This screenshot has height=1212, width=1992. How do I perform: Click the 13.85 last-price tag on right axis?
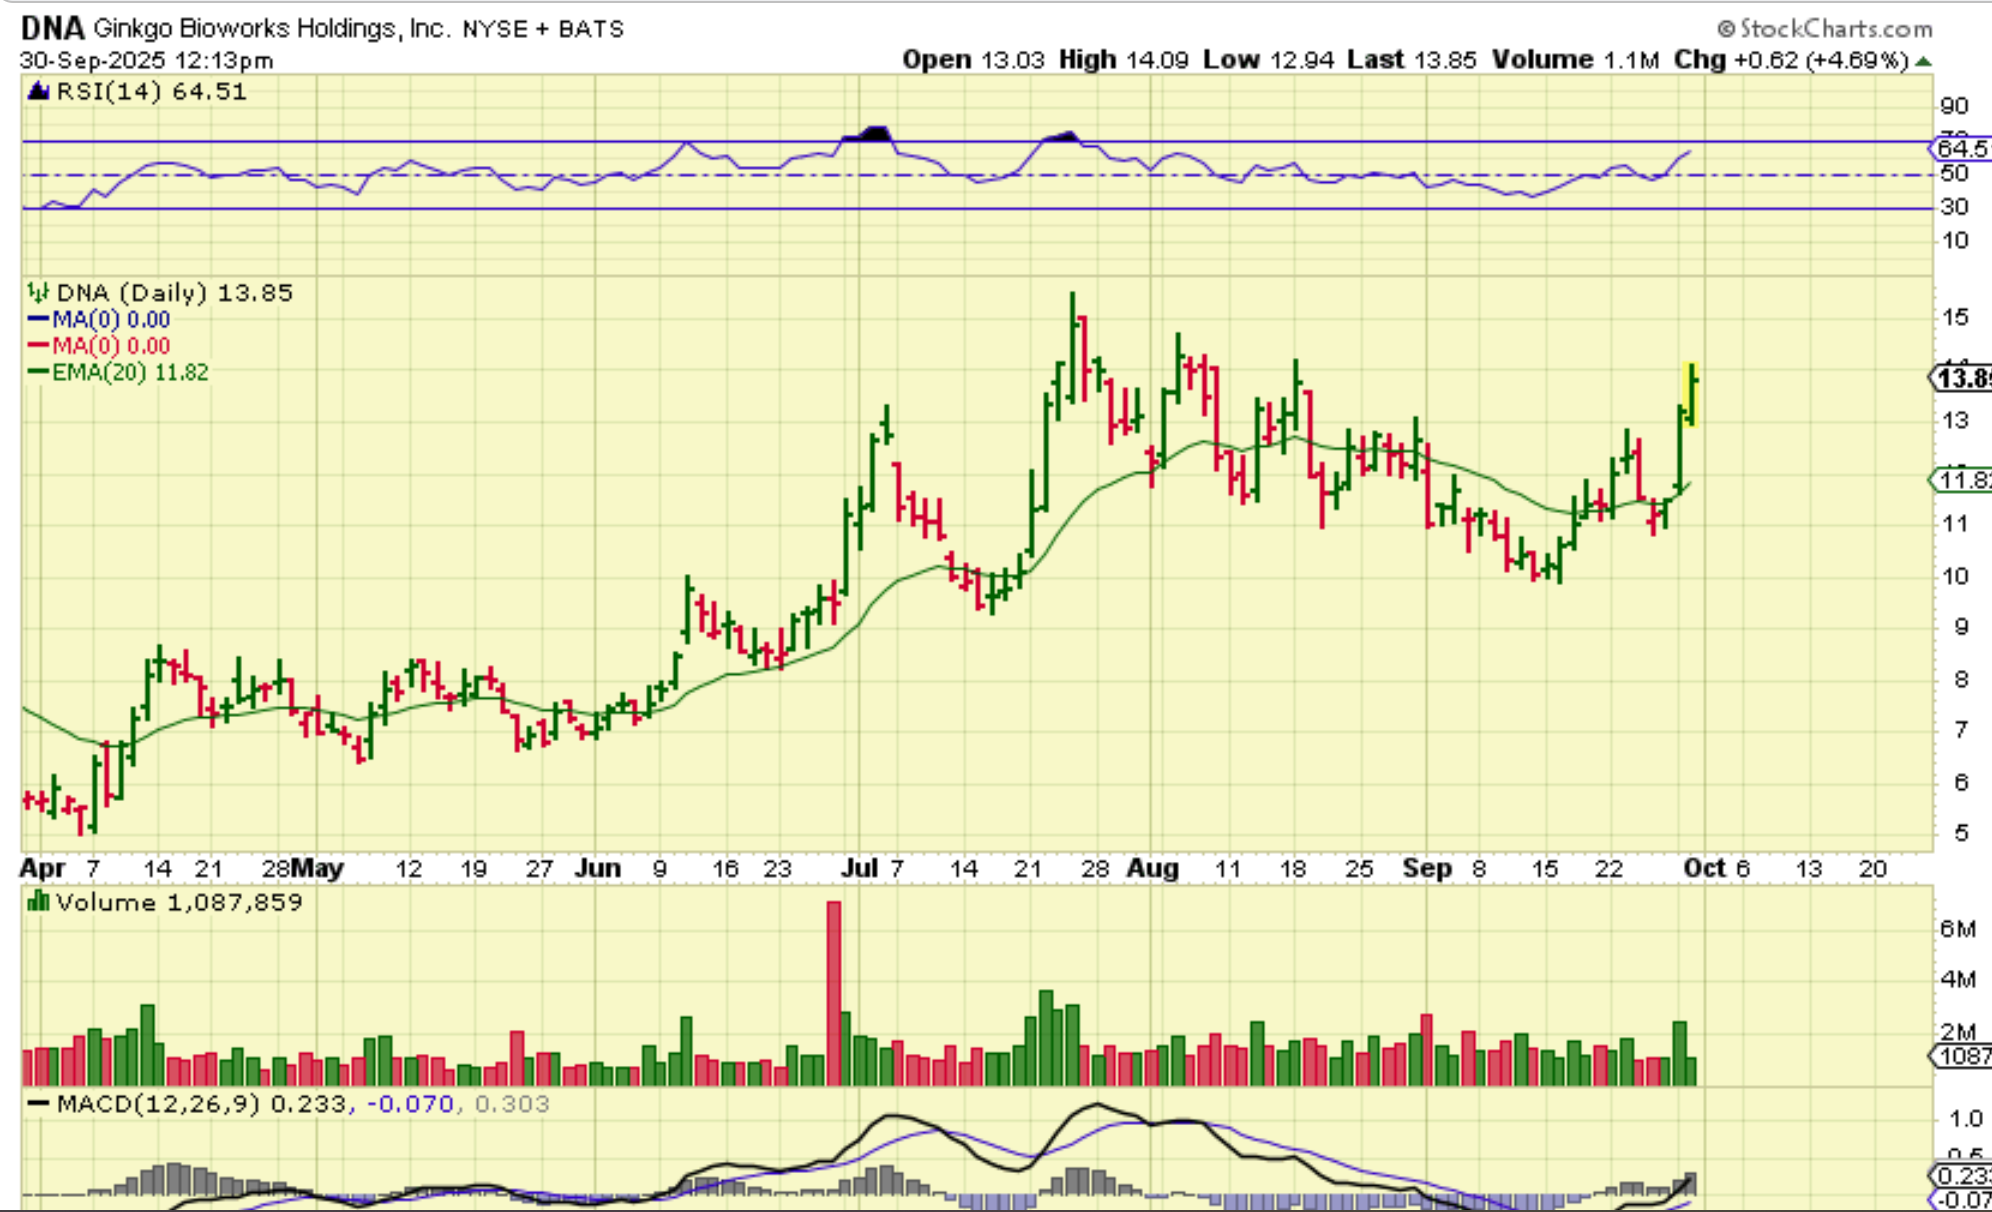1960,378
